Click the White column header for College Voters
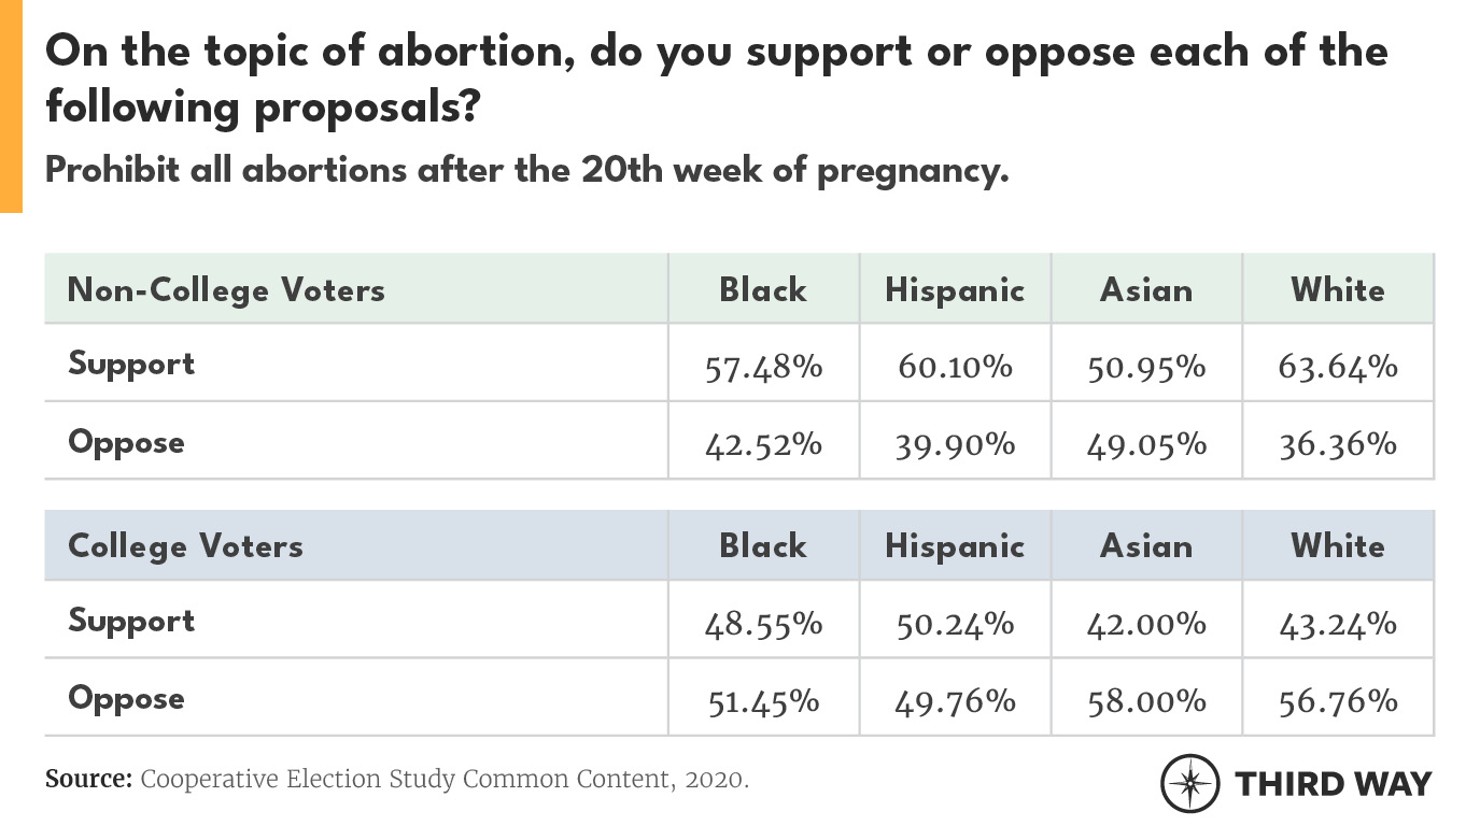Image resolution: width=1480 pixels, height=840 pixels. (1337, 546)
